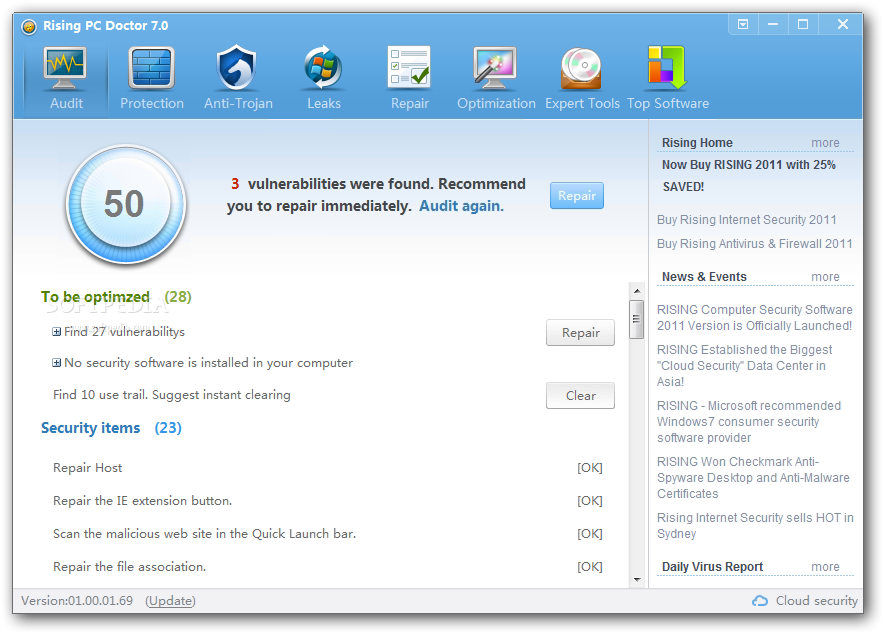
Task: Open news about Checkmark Anti-Spyware certificates
Action: point(753,477)
